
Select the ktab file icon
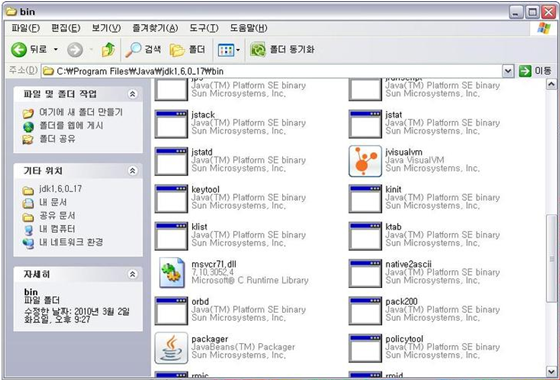(x=365, y=236)
